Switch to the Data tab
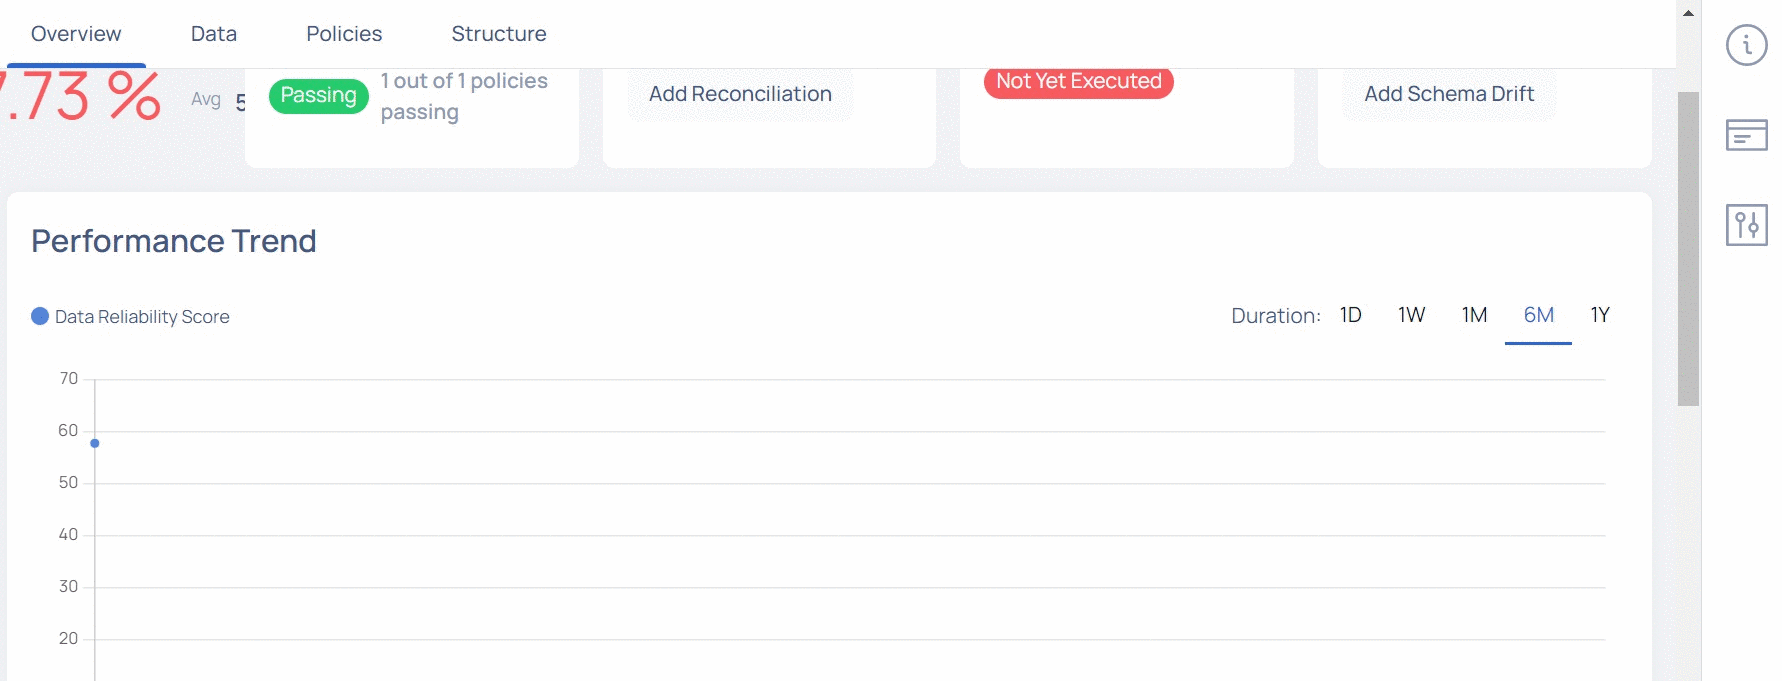This screenshot has height=681, width=1782. [x=214, y=34]
